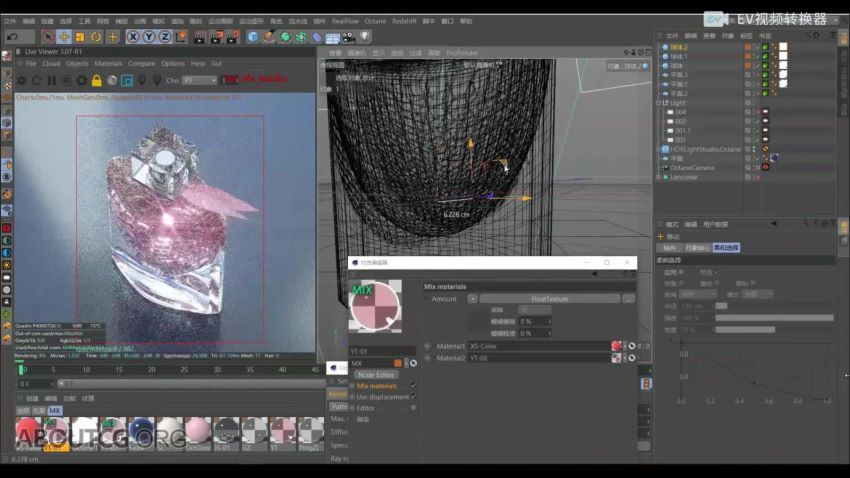Screen dimensions: 850x478
Task: Open the Octane menu in top menu bar
Action: pos(375,21)
